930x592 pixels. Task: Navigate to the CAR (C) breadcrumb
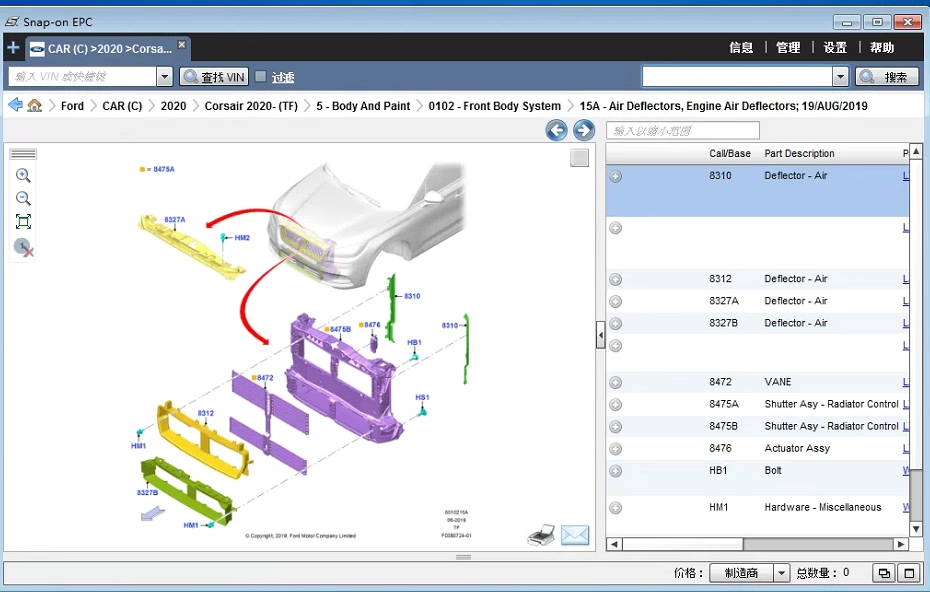click(x=122, y=106)
